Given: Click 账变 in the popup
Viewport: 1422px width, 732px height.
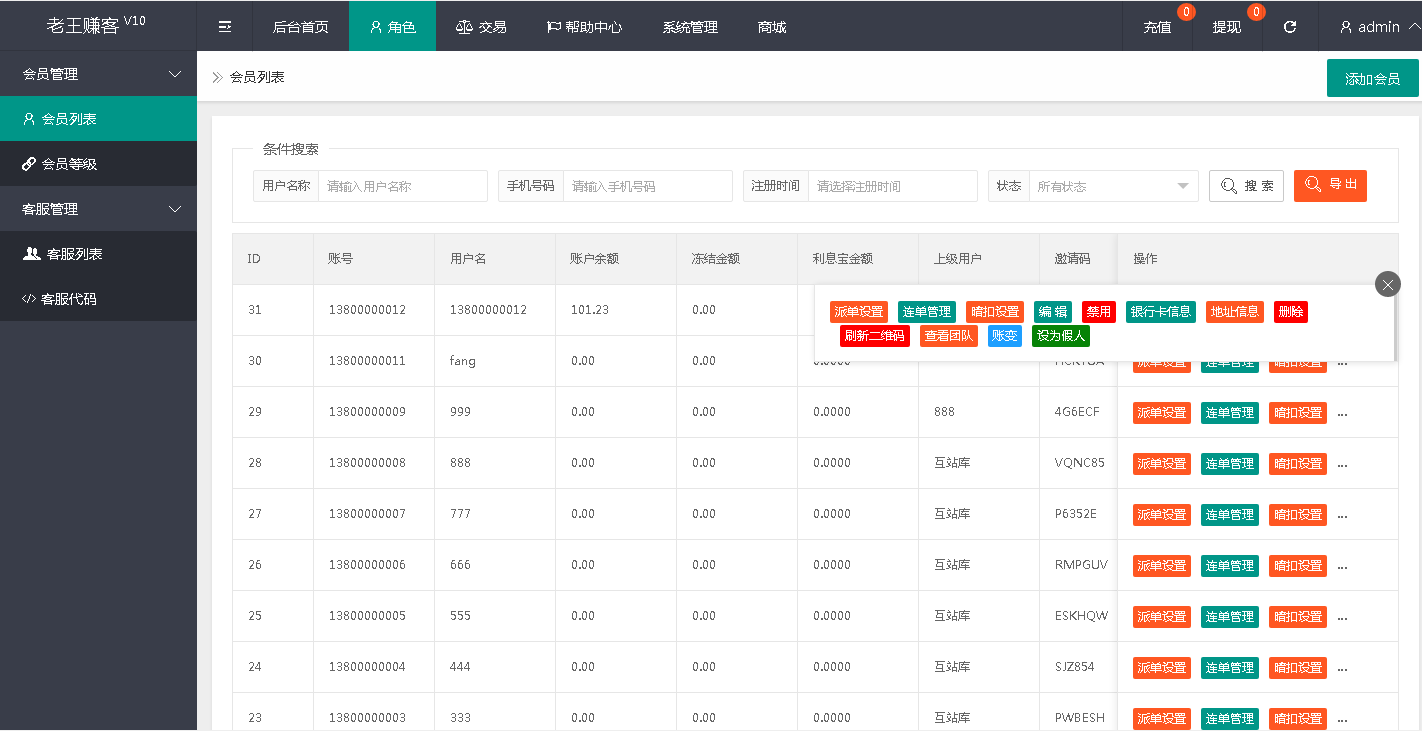Looking at the screenshot, I should coord(1005,336).
